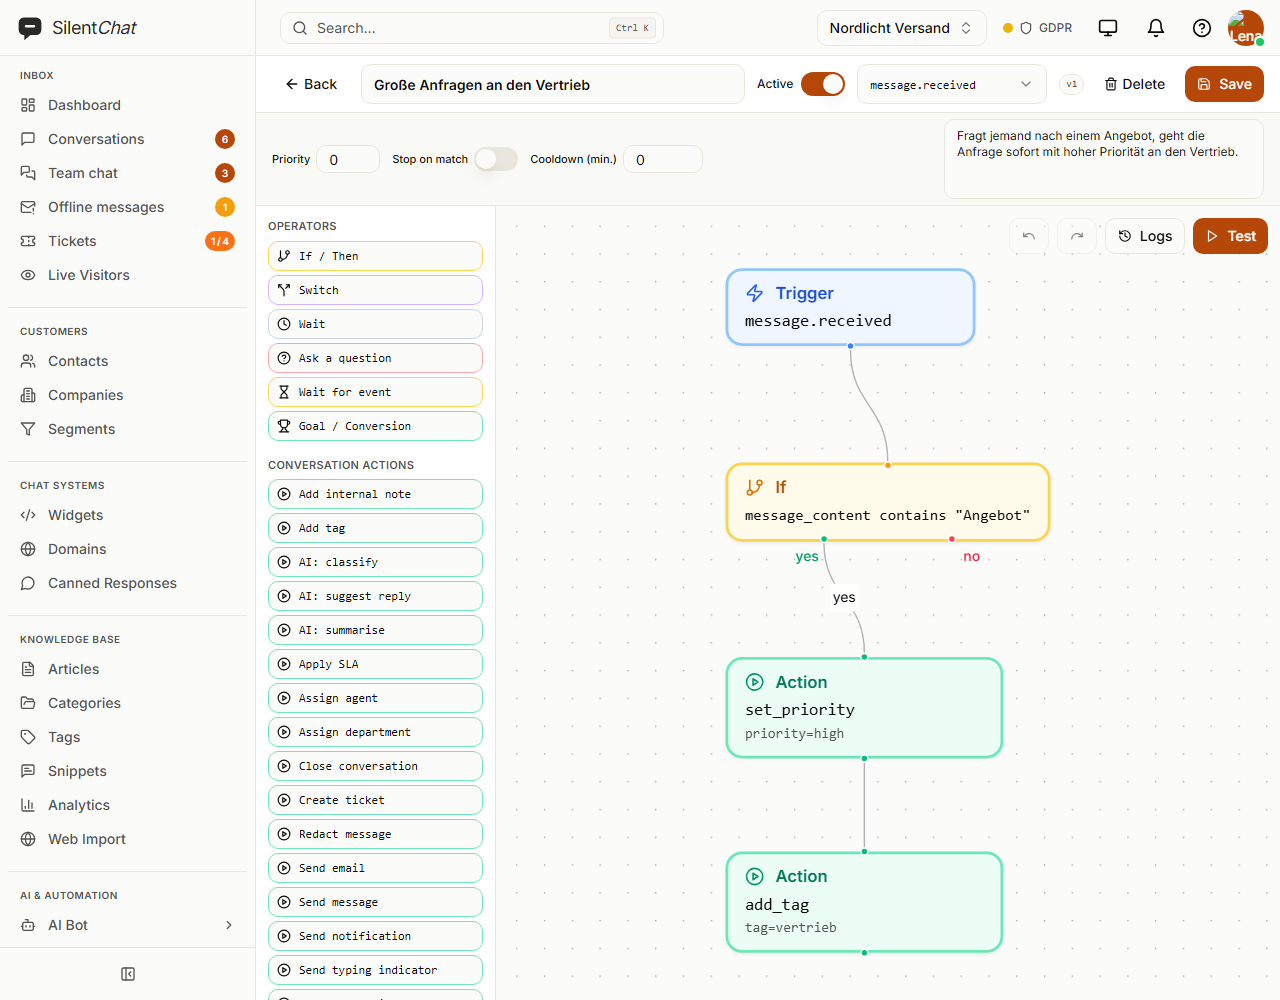The width and height of the screenshot is (1280, 1000).
Task: Select the If / Then operator block
Action: click(x=375, y=256)
